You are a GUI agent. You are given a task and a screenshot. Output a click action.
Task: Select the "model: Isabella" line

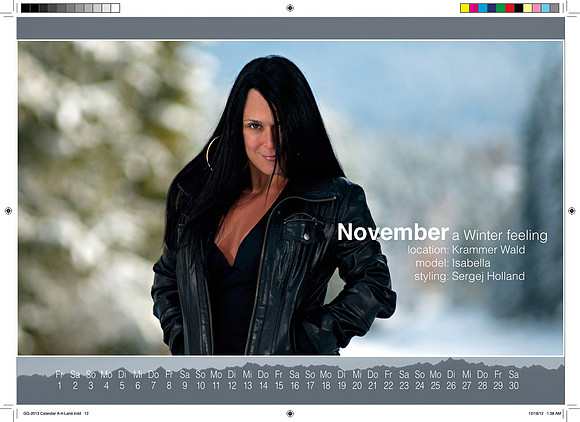[453, 263]
